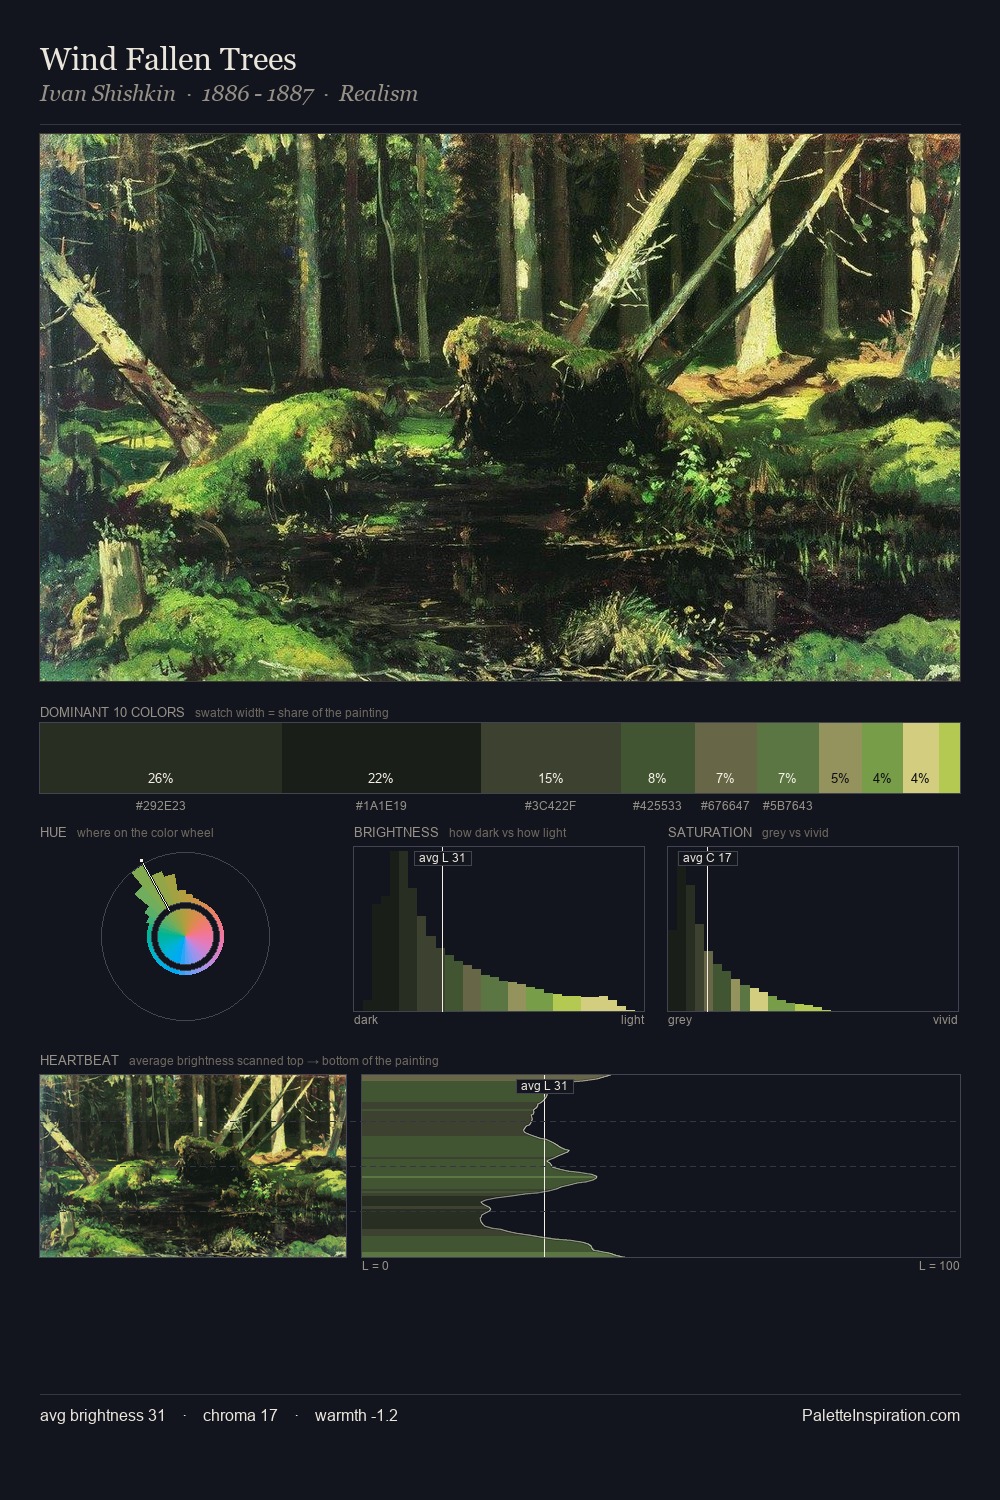Click hex code '#676647' label

[x=725, y=805]
